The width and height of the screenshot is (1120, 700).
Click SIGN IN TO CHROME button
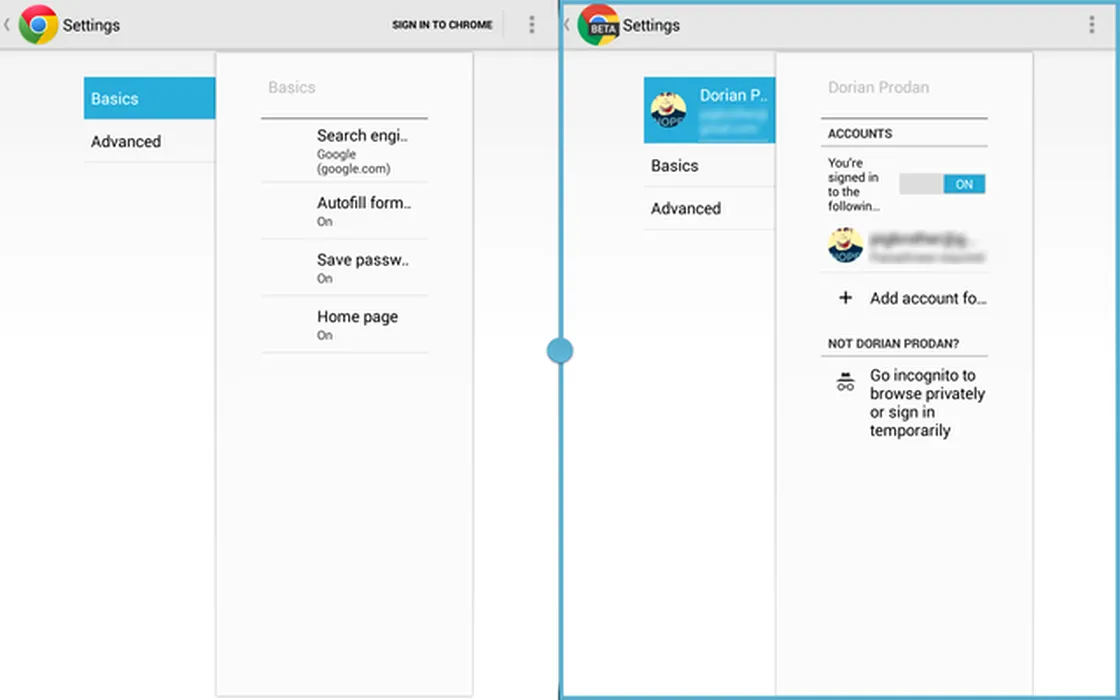(x=442, y=25)
